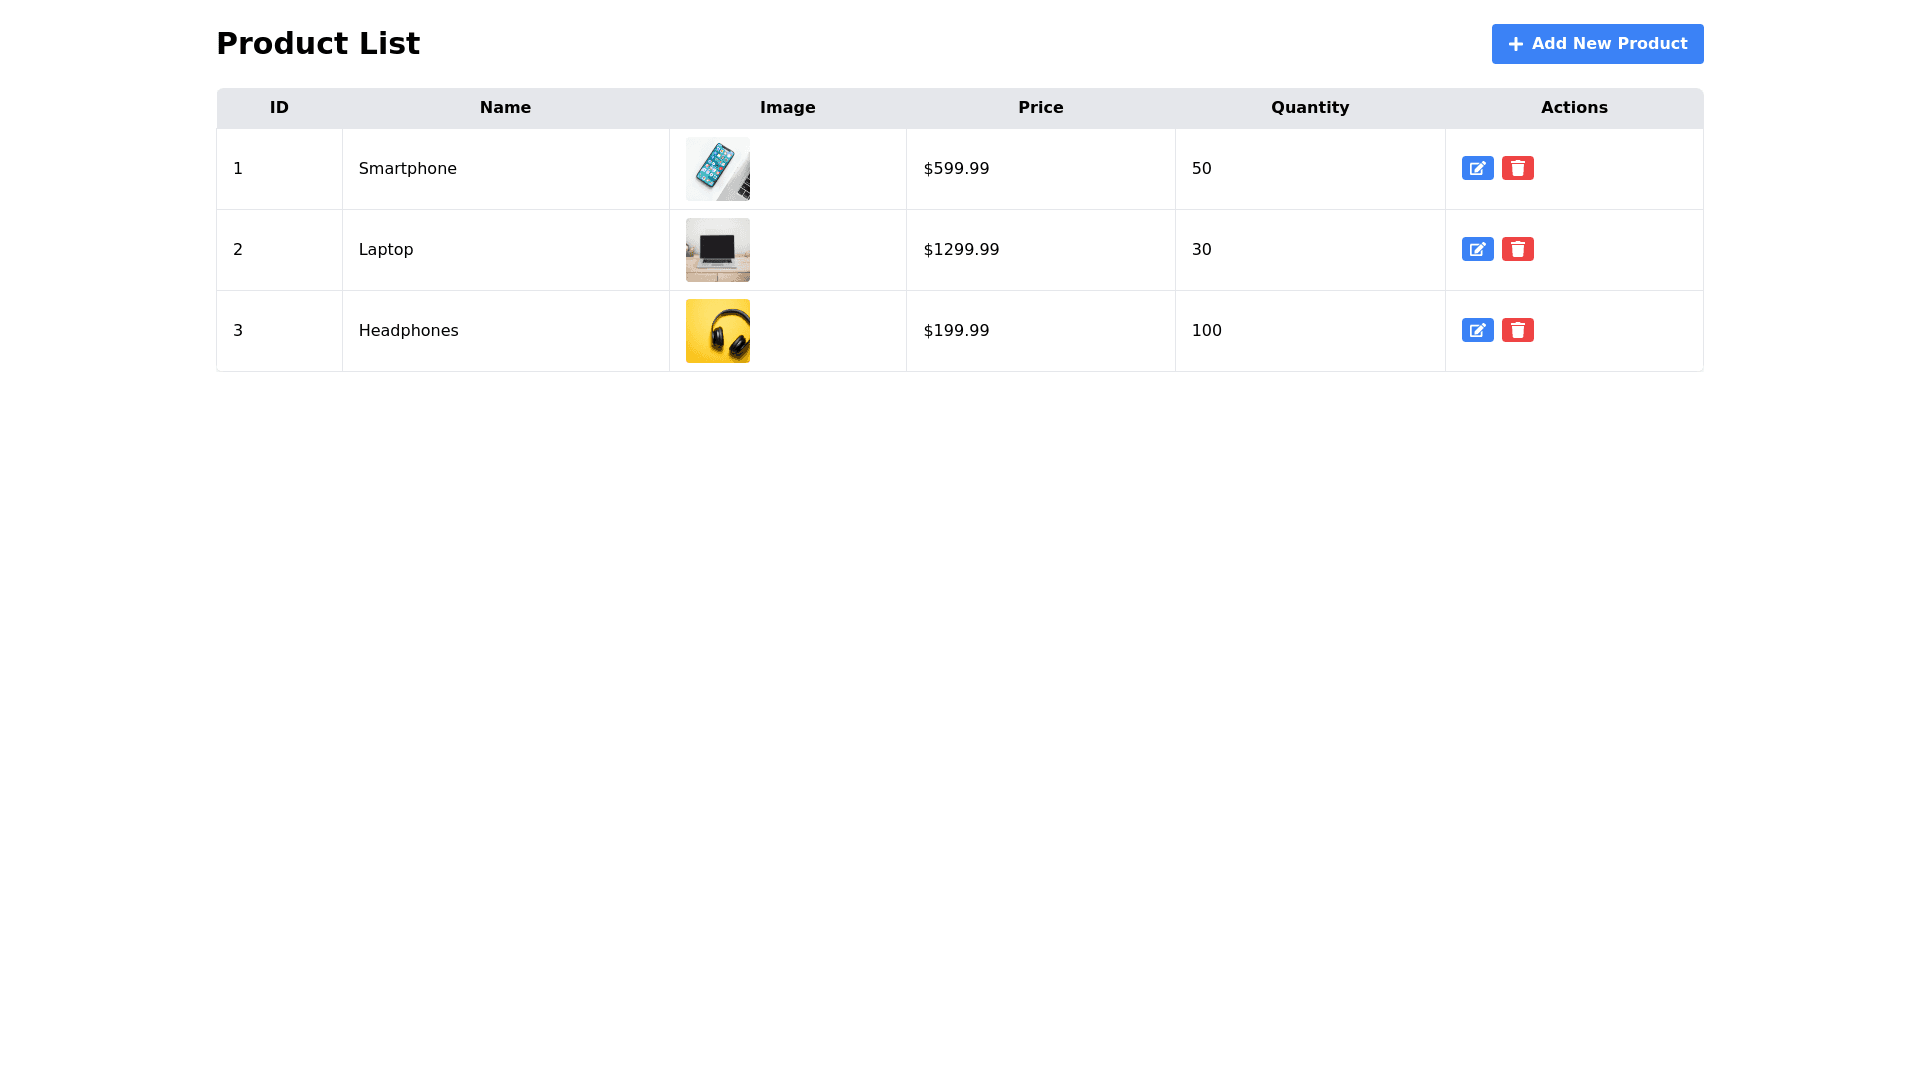This screenshot has height=1080, width=1920.
Task: Click the delete icon for Smartphone
Action: 1518,168
